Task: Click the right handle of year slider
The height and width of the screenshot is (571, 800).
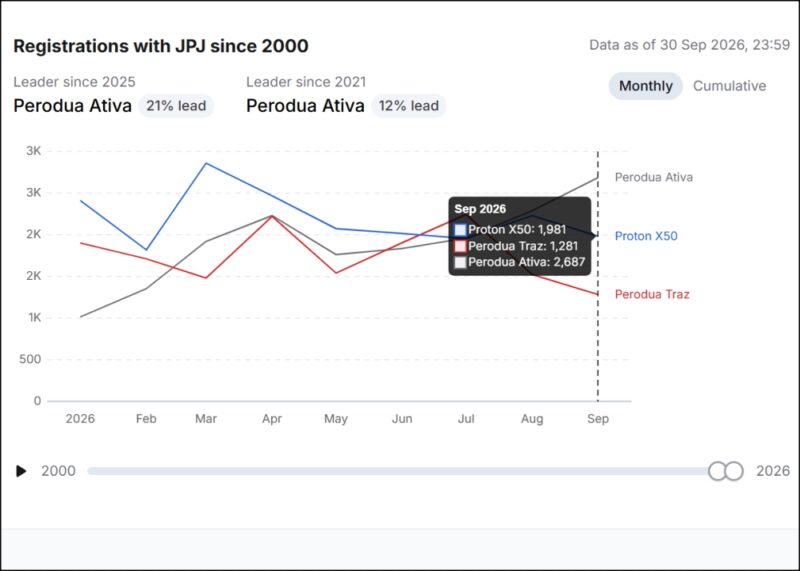Action: click(734, 471)
